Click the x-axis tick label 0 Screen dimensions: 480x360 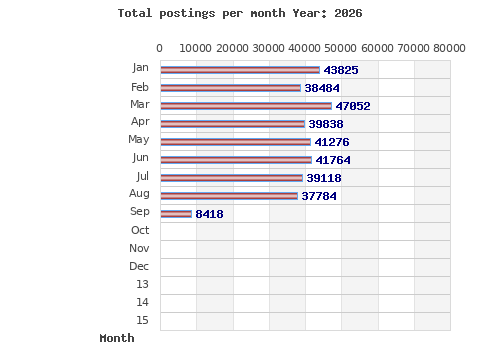coord(159,48)
